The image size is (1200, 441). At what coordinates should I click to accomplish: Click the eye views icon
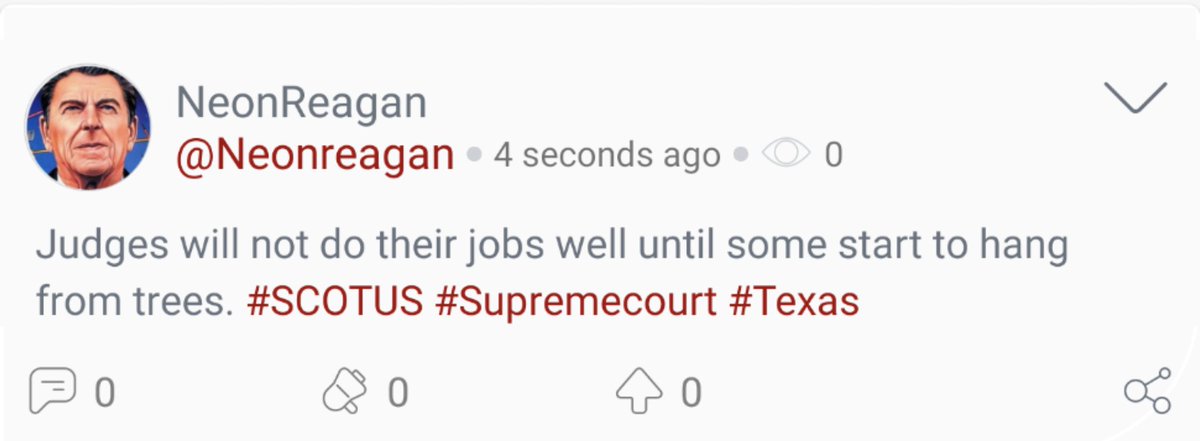785,156
